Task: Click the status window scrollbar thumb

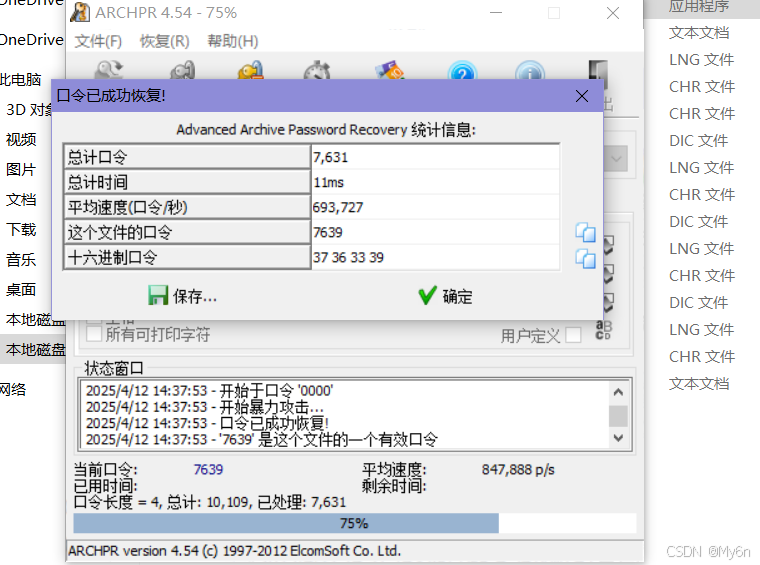Action: click(618, 416)
